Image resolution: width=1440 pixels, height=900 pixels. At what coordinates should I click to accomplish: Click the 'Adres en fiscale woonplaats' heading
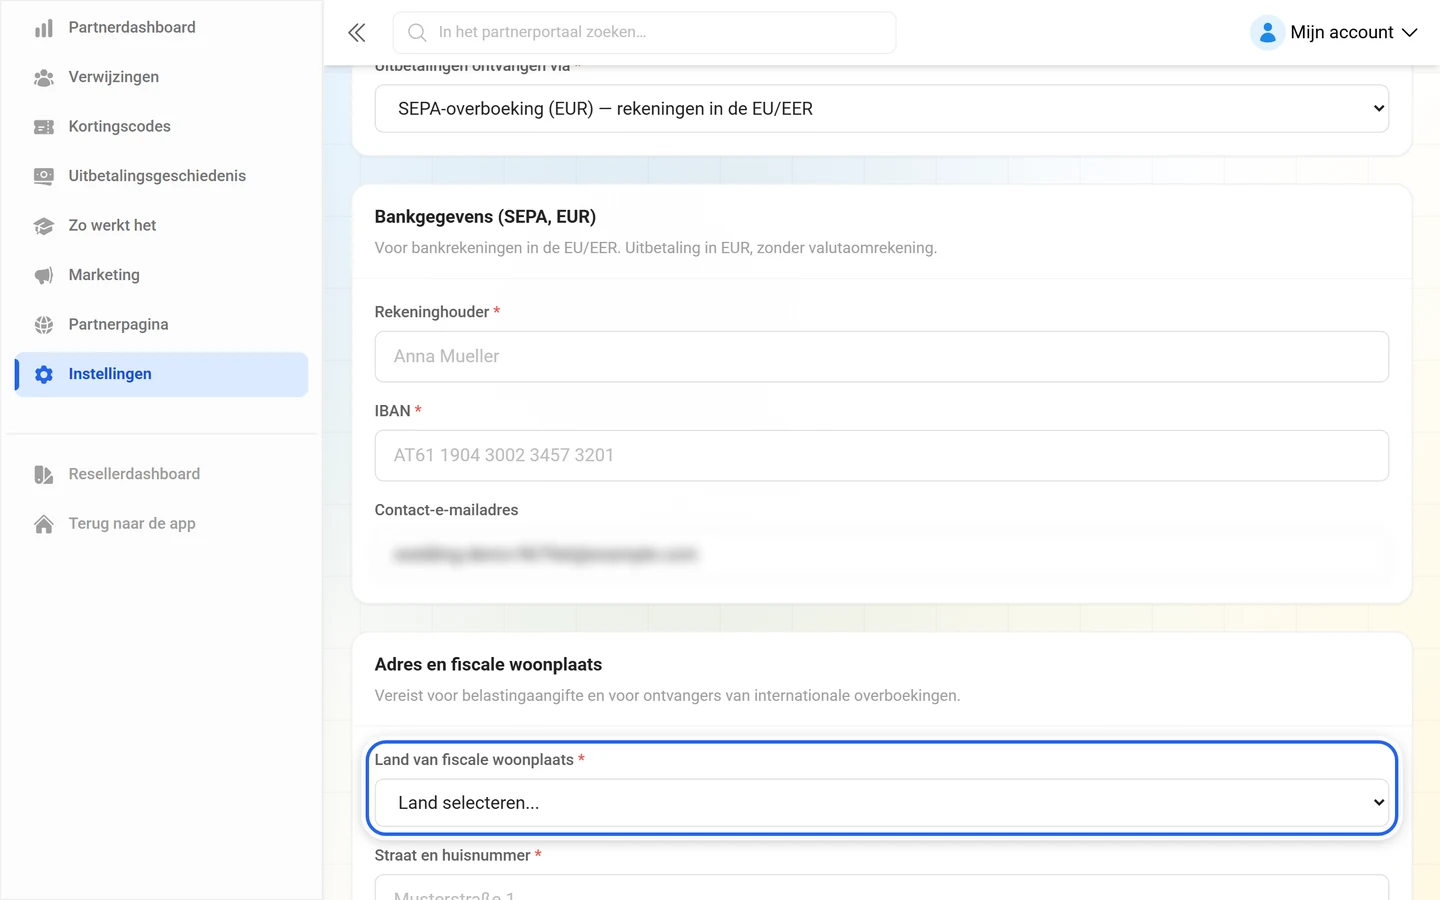click(488, 665)
